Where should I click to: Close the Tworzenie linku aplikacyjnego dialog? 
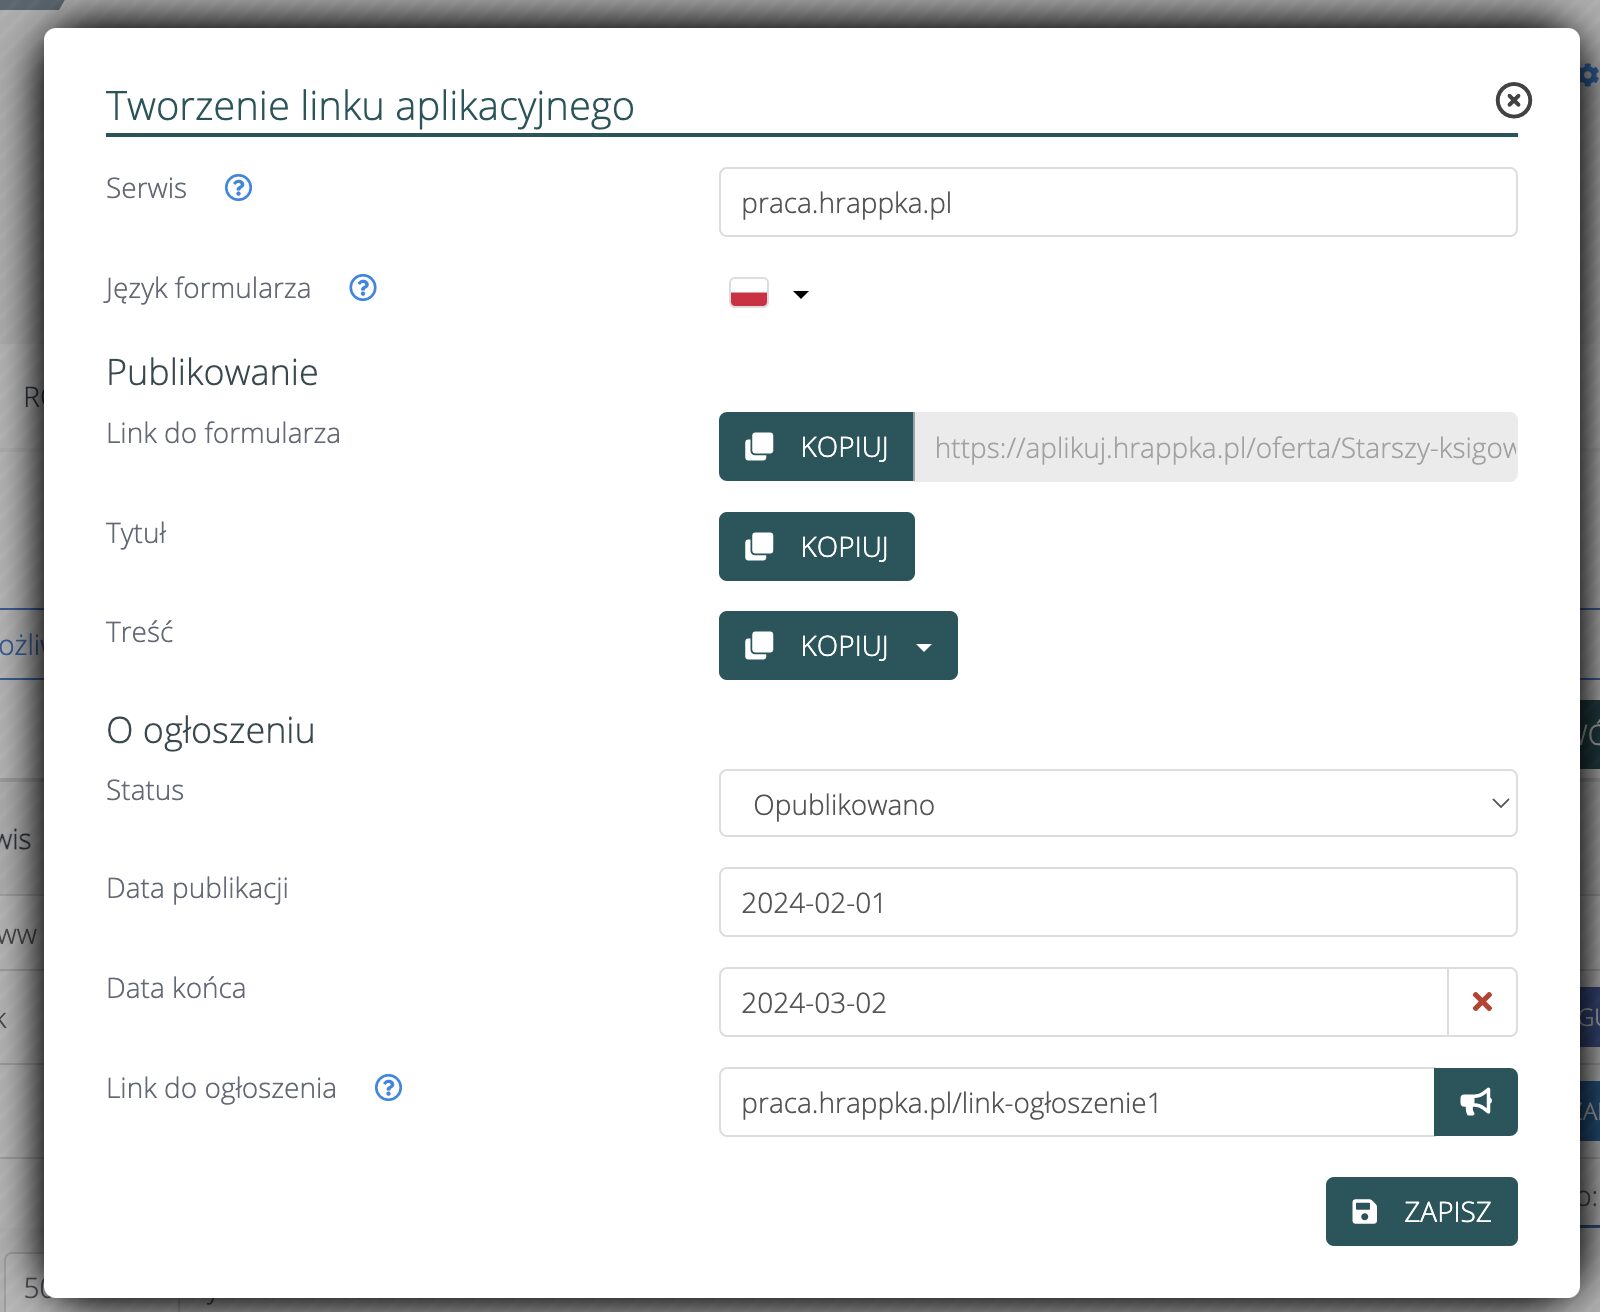(1513, 100)
